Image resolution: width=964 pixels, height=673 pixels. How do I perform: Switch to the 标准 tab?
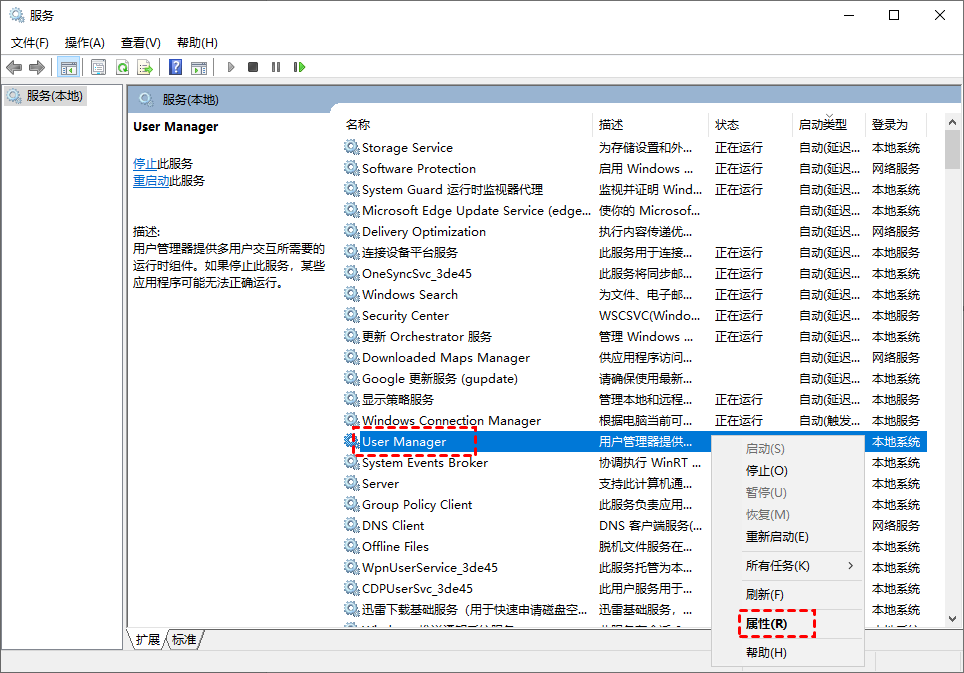point(183,640)
